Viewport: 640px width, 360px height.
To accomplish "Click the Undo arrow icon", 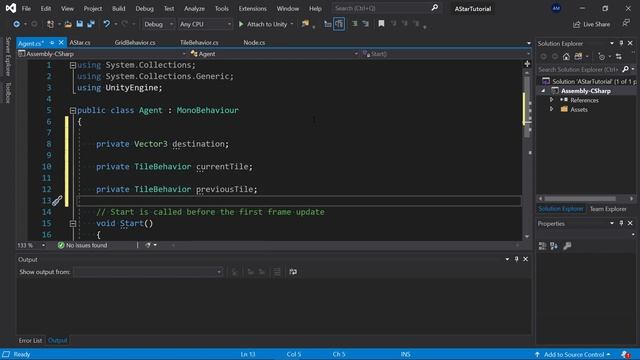I will click(x=107, y=24).
